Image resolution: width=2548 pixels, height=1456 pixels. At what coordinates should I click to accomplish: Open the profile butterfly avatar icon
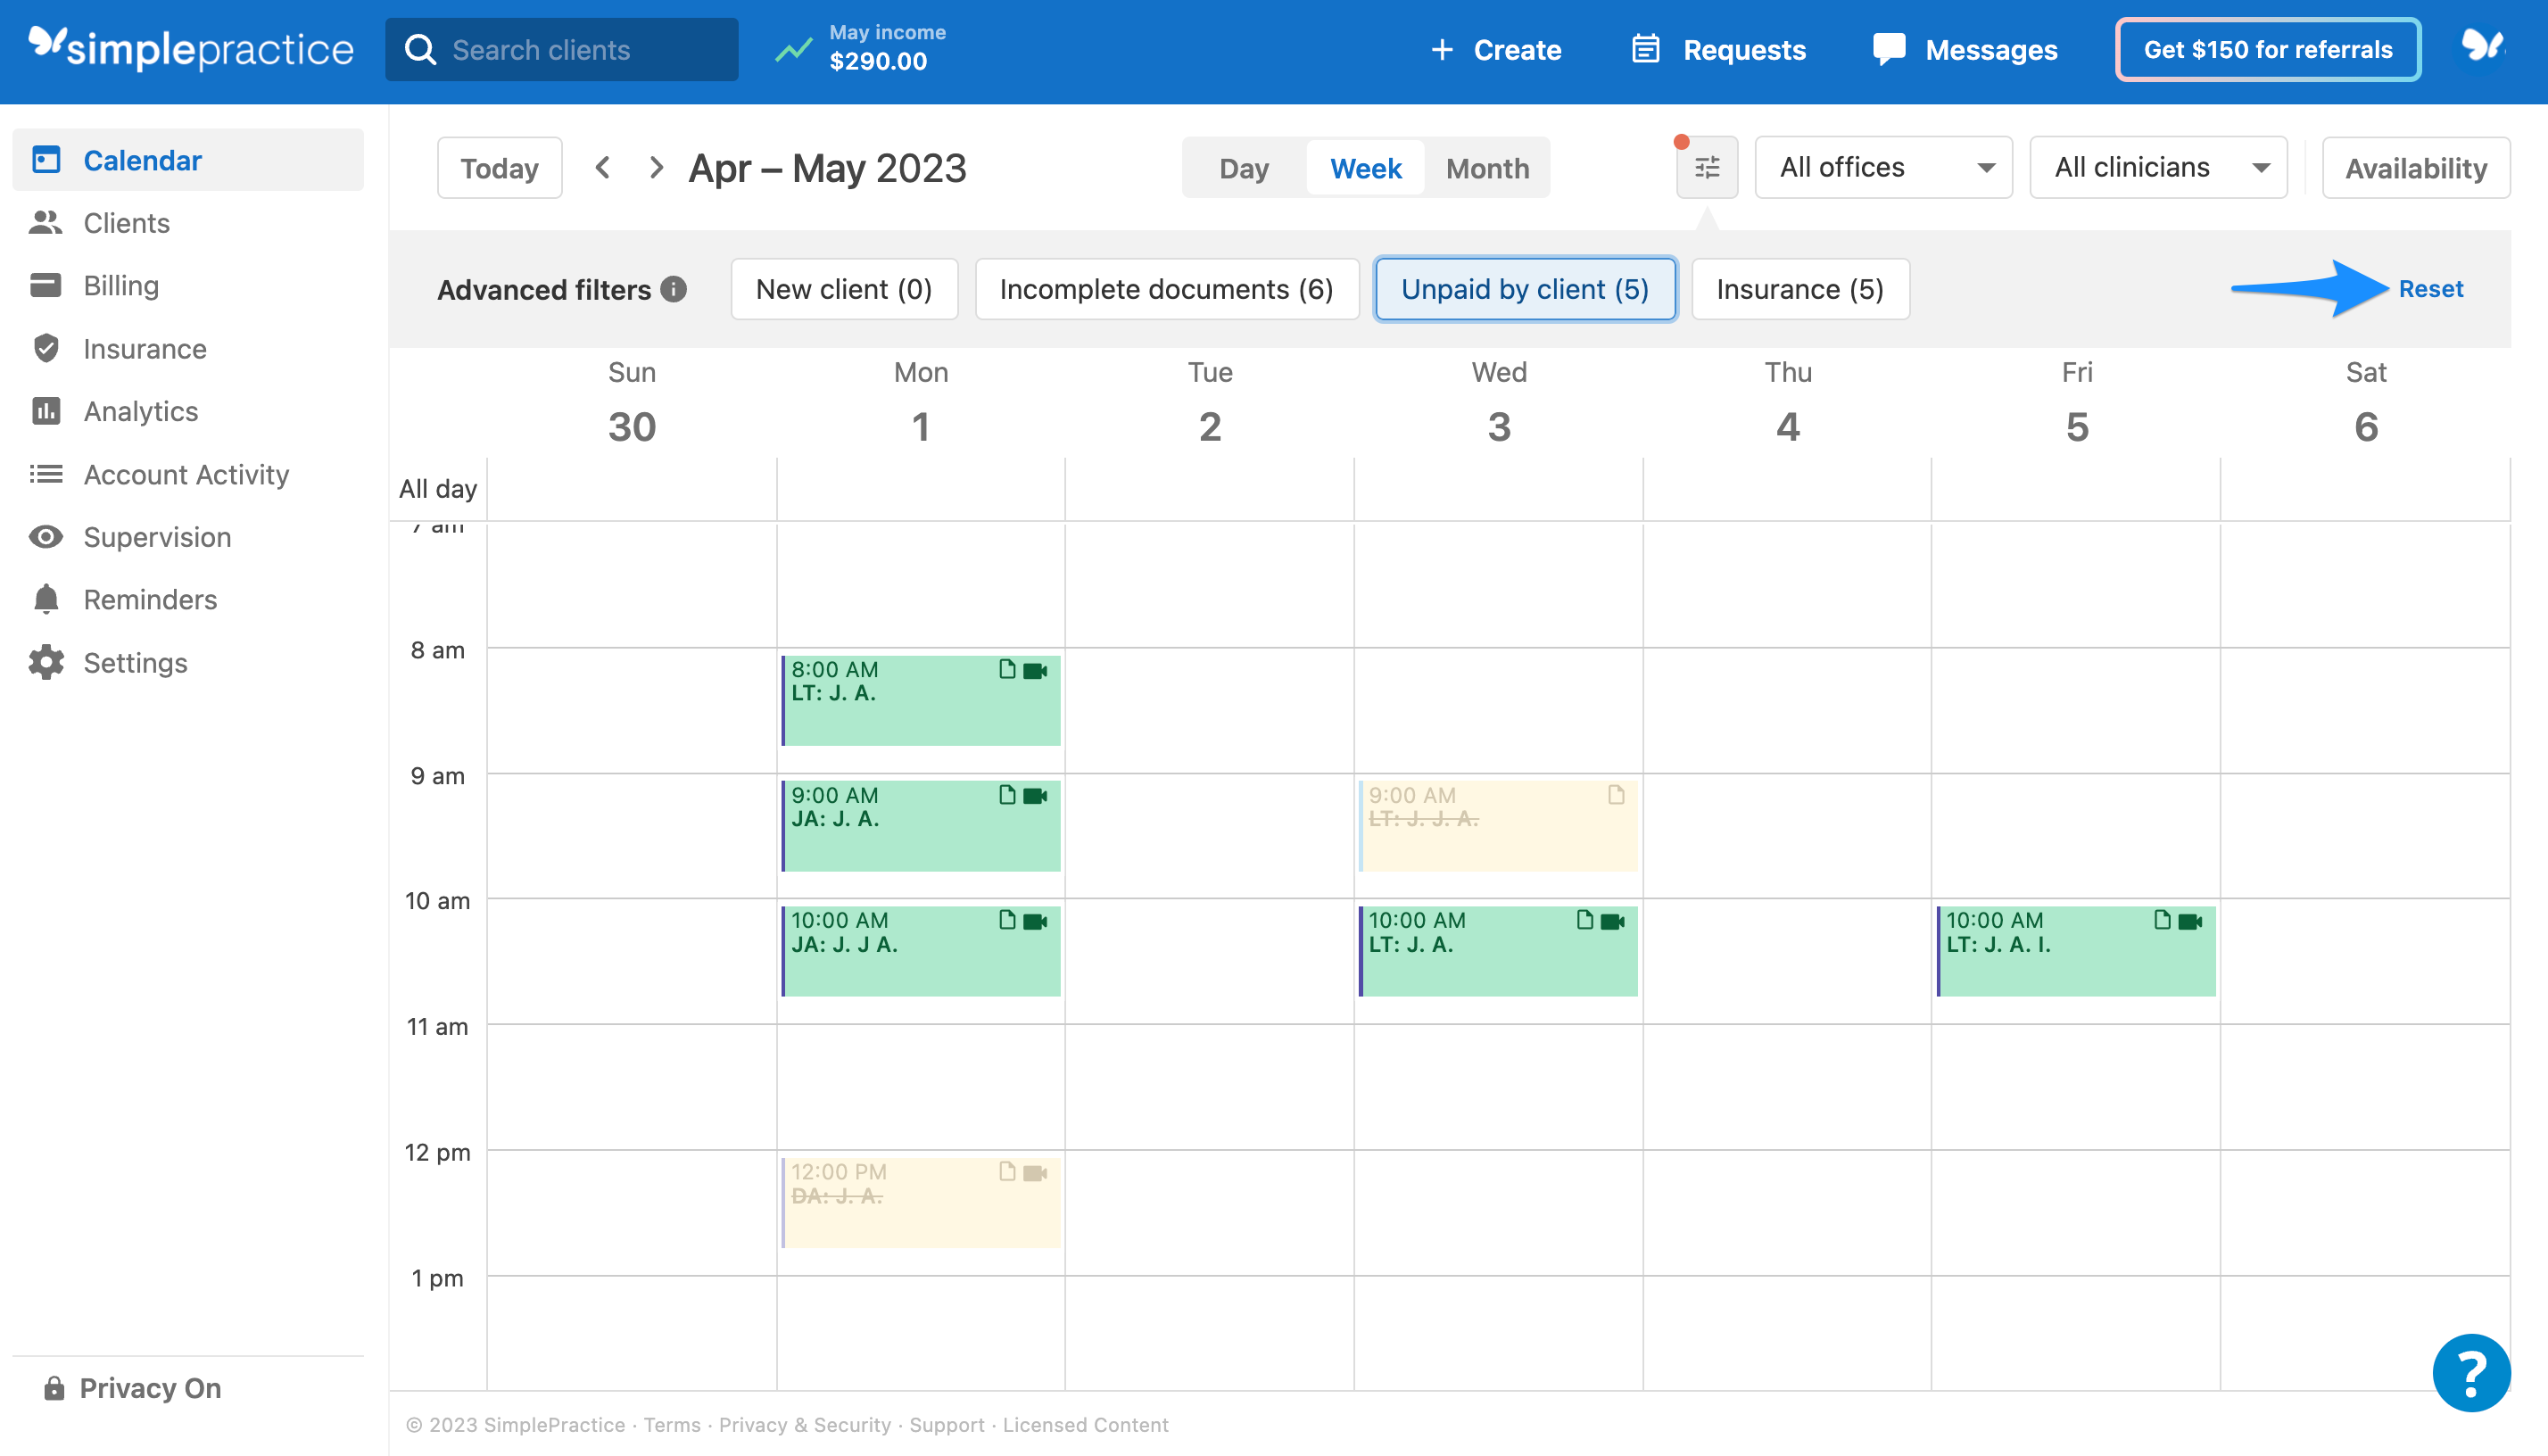pos(2482,47)
